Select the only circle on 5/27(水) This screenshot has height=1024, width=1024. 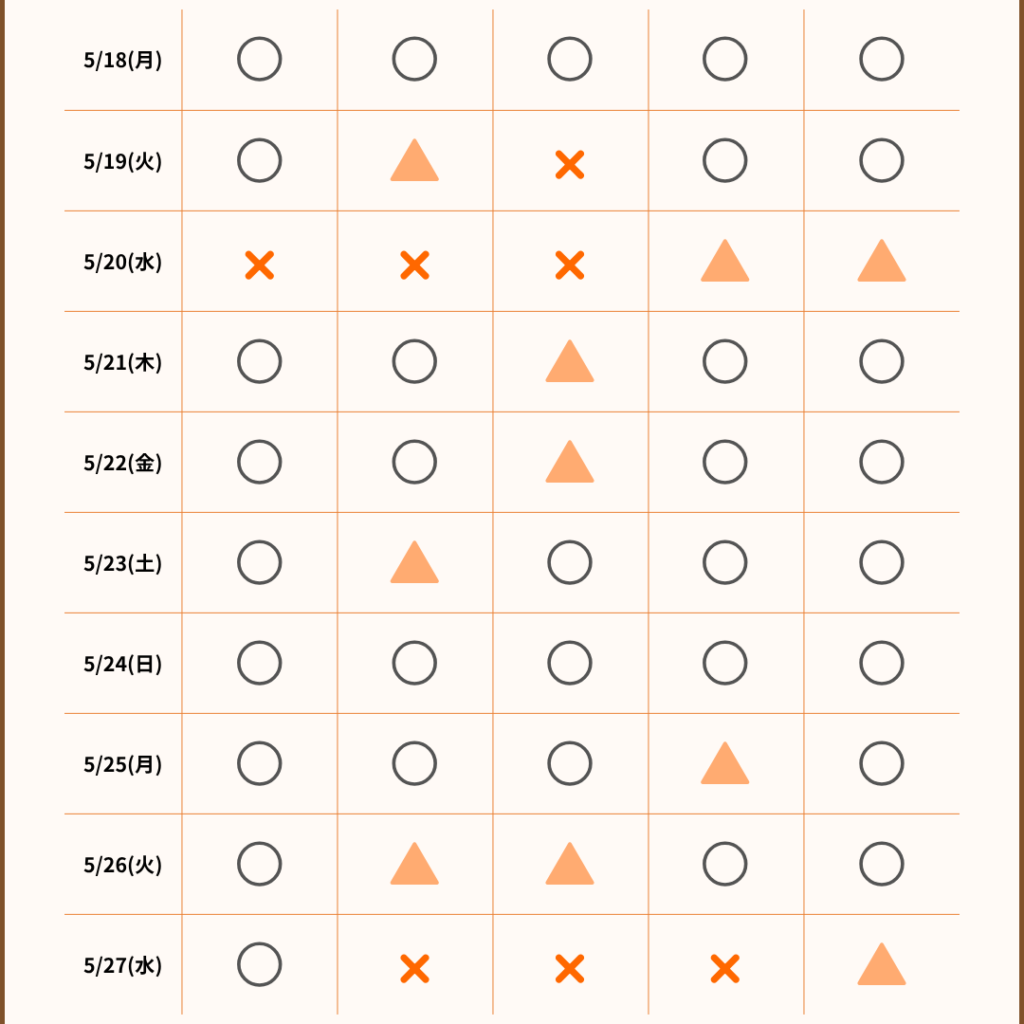tap(259, 965)
